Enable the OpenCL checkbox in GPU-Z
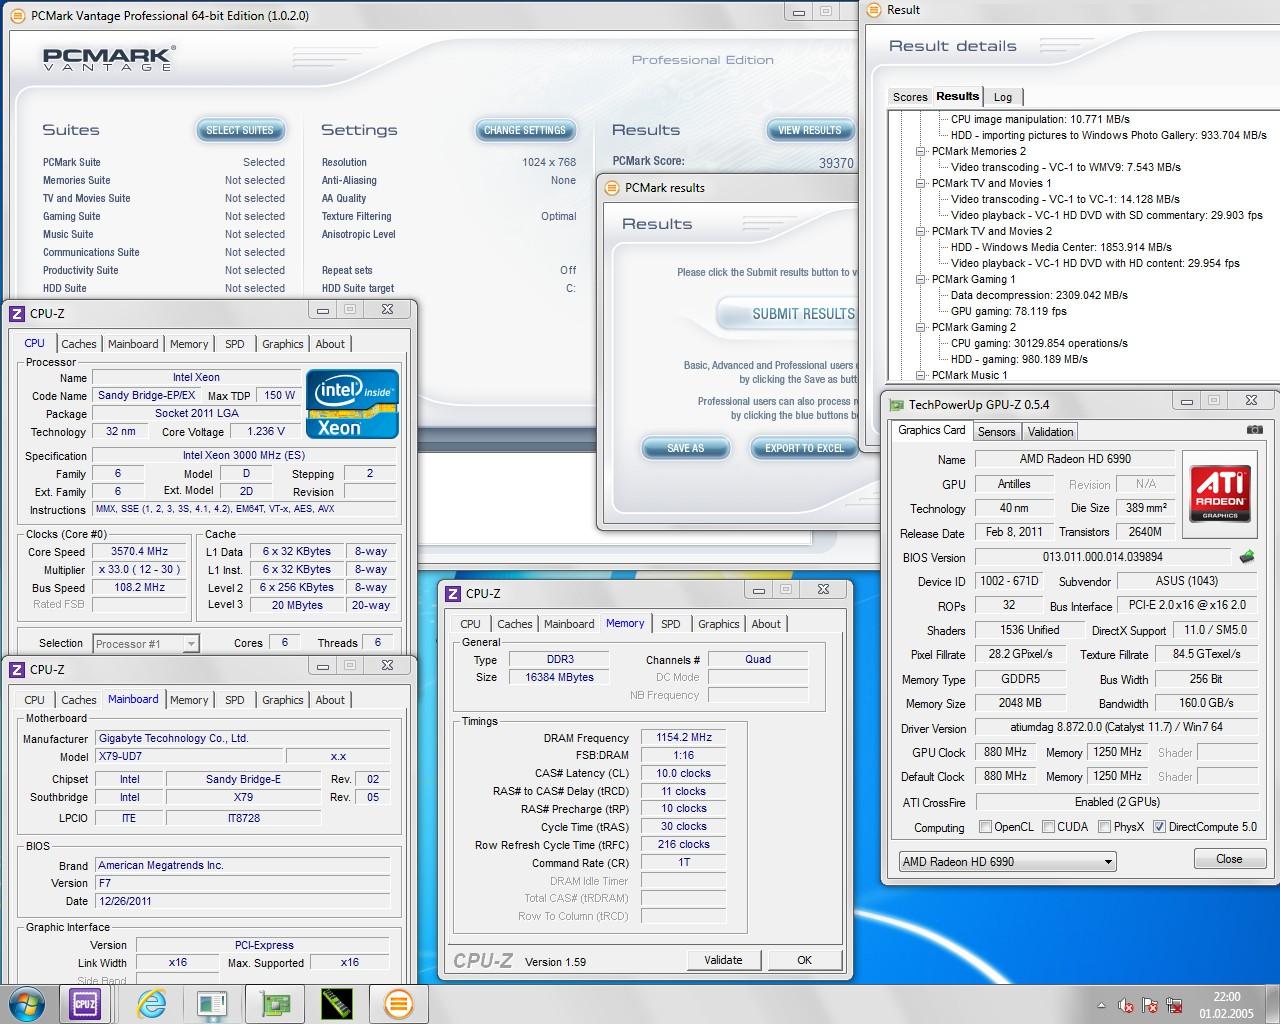The height and width of the screenshot is (1024, 1280). click(x=985, y=827)
